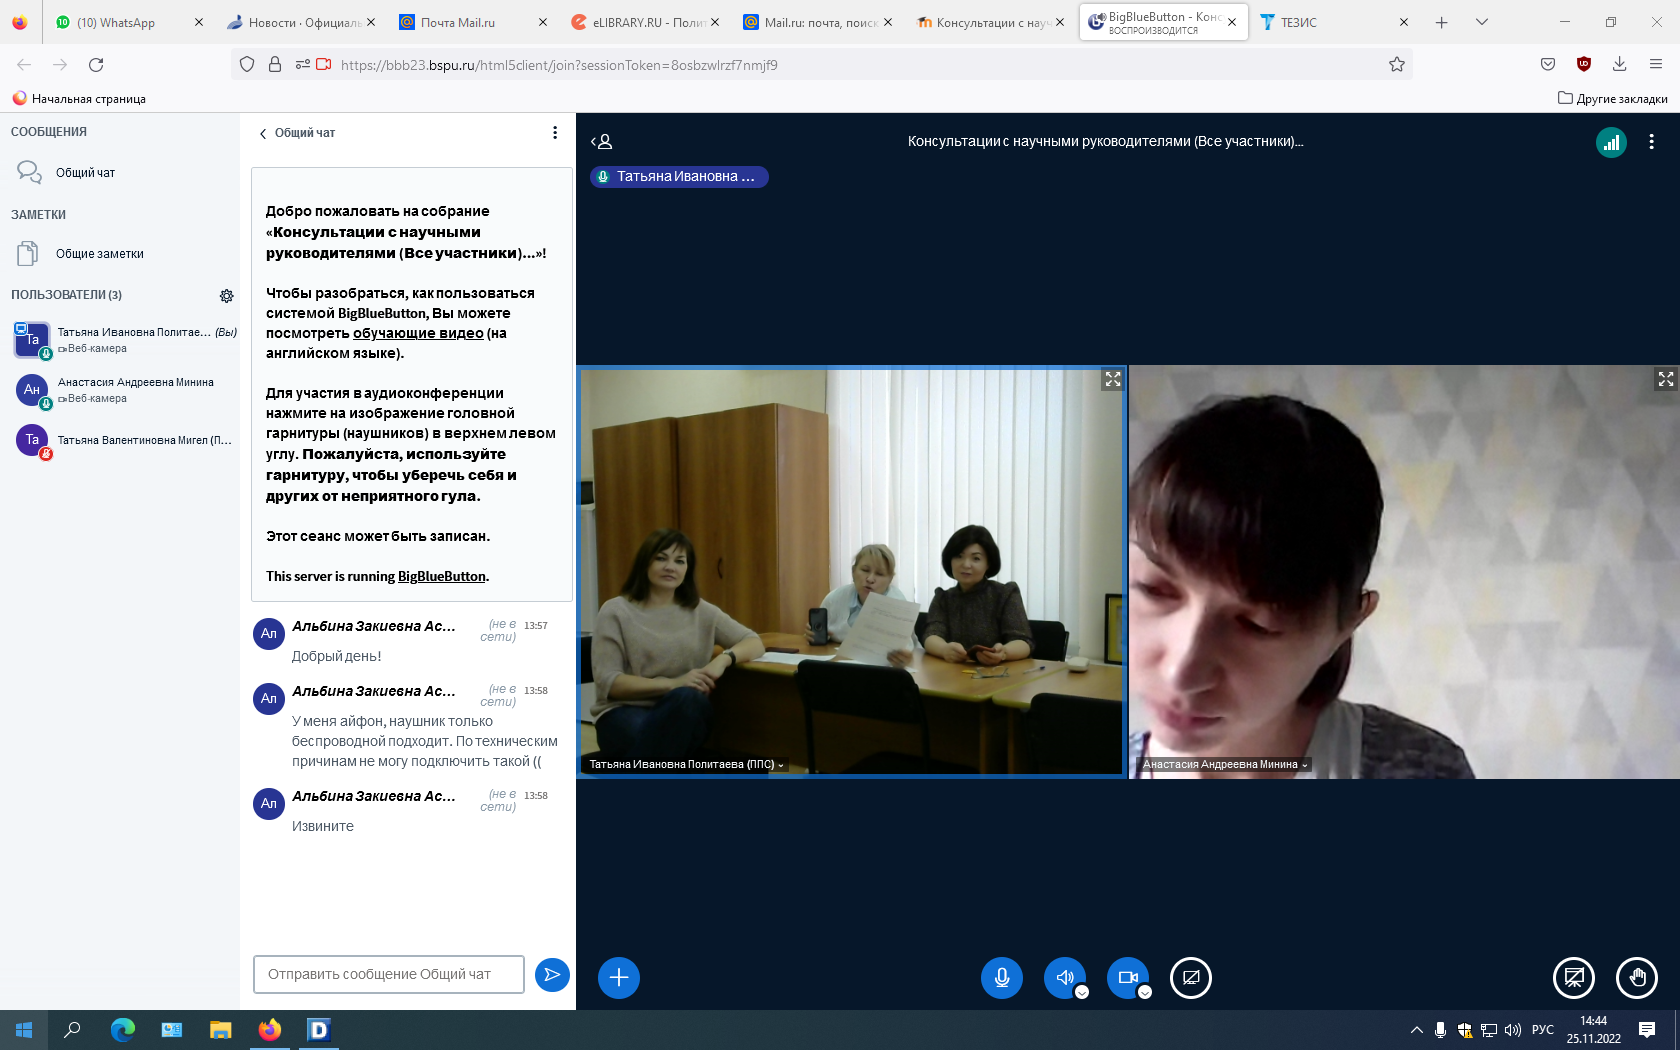Screen dimensions: 1680x1050
Task: Open the обучающие видео link
Action: (x=417, y=333)
